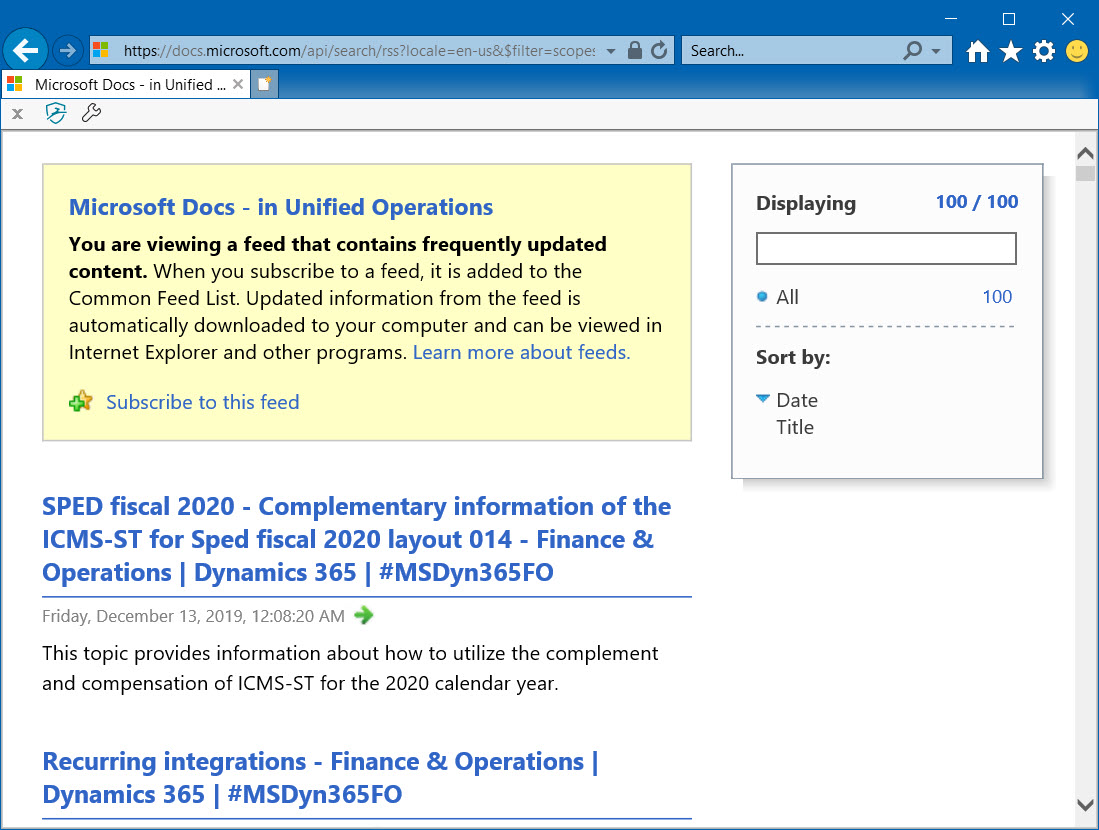Open the Home page icon
Image resolution: width=1099 pixels, height=830 pixels.
pos(977,51)
